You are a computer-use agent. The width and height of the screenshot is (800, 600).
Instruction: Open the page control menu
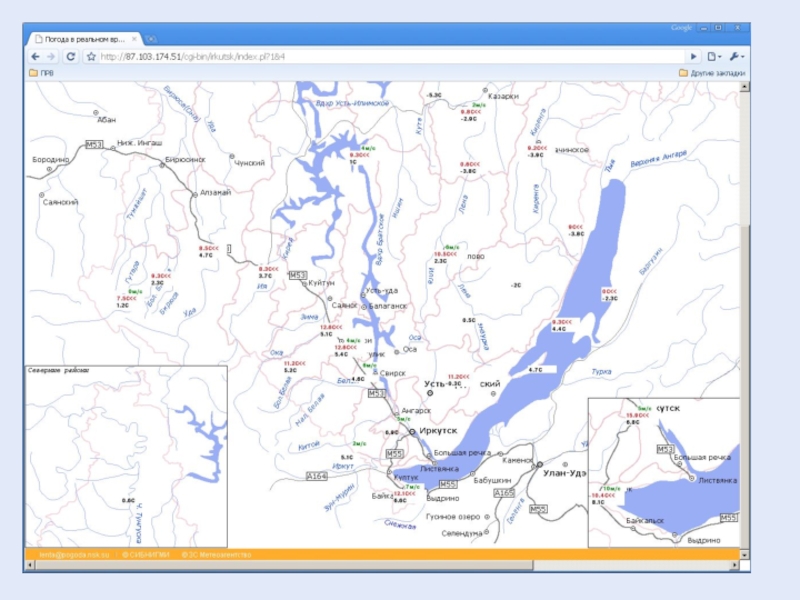(x=714, y=57)
